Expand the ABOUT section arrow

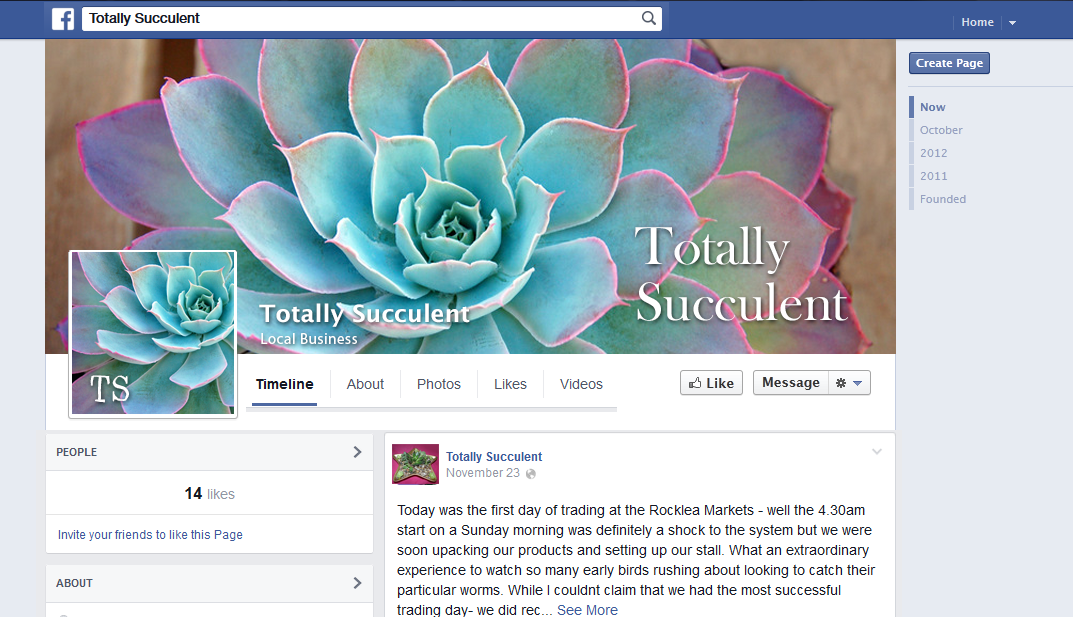pyautogui.click(x=357, y=583)
